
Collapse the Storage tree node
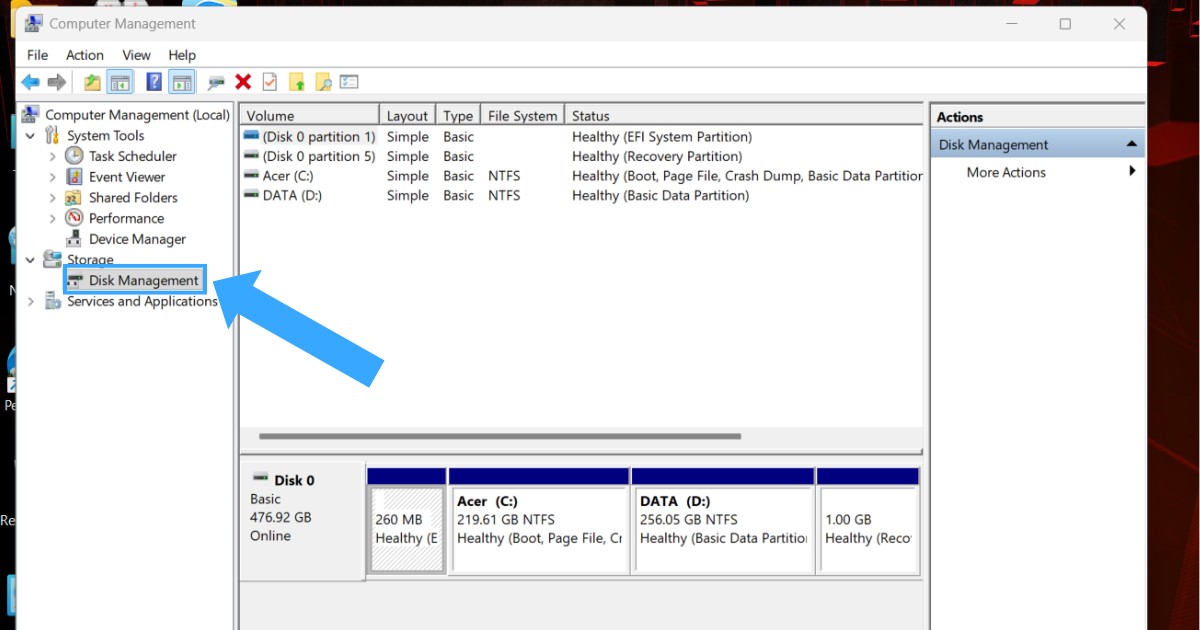pos(29,259)
